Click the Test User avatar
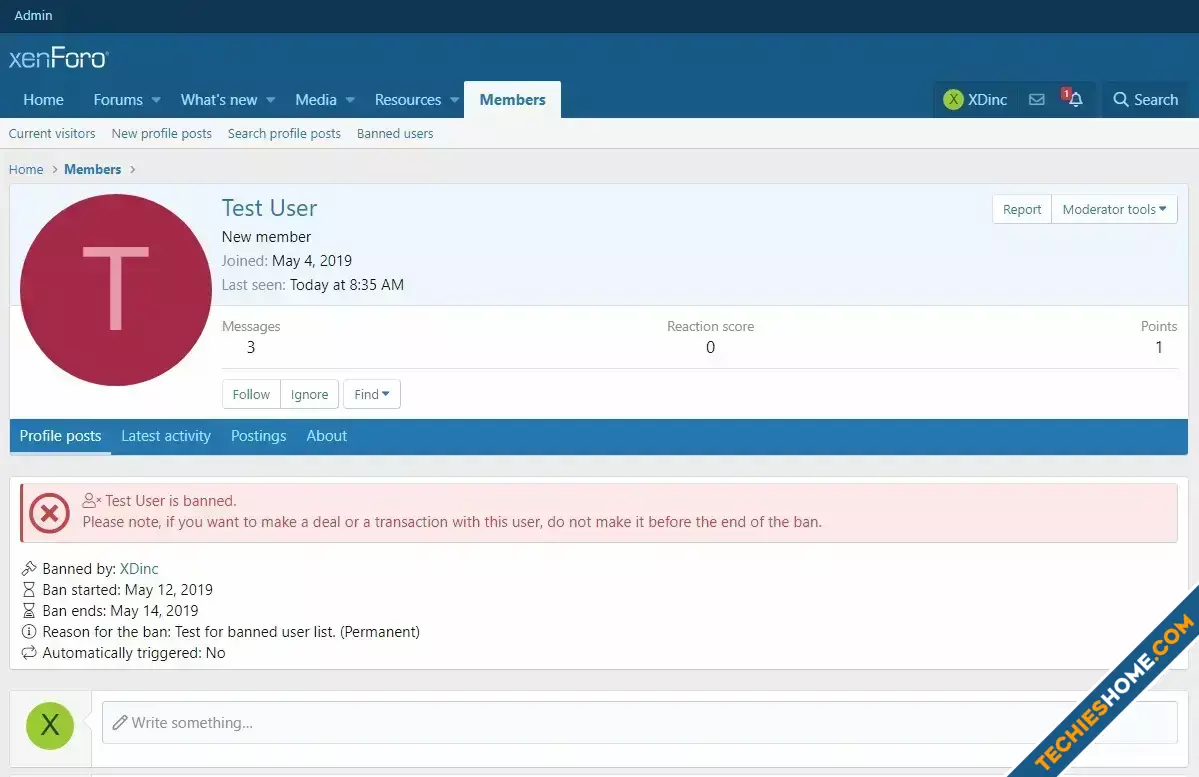Viewport: 1199px width, 777px height. click(x=115, y=290)
